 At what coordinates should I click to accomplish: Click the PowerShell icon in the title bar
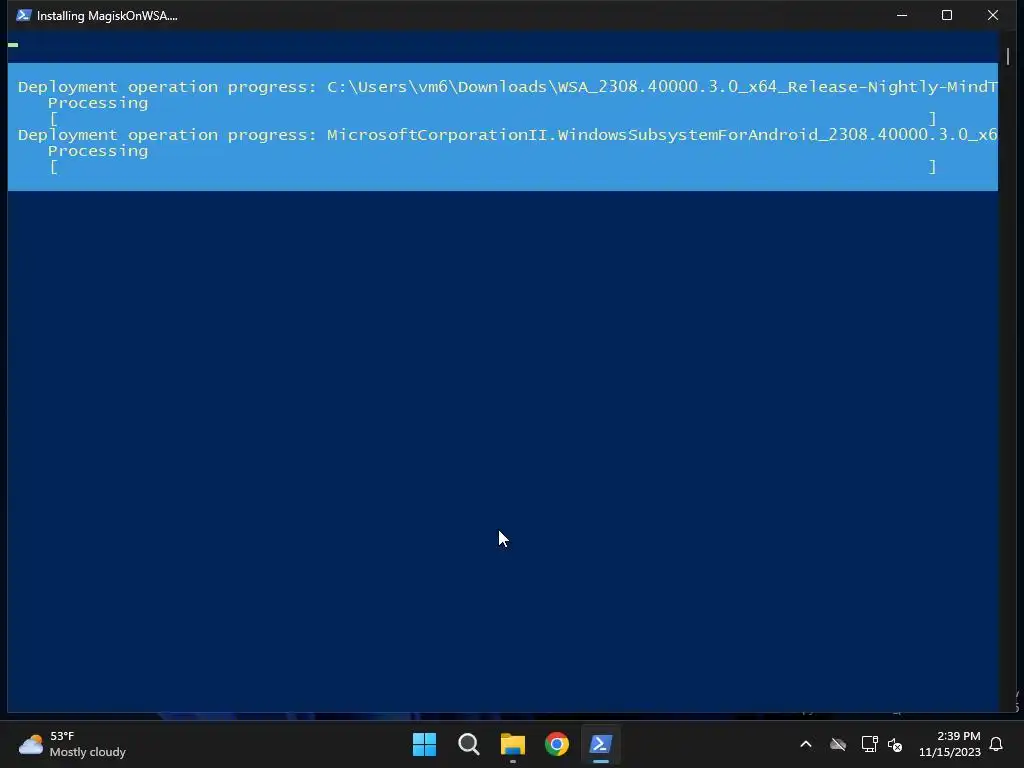(x=24, y=15)
